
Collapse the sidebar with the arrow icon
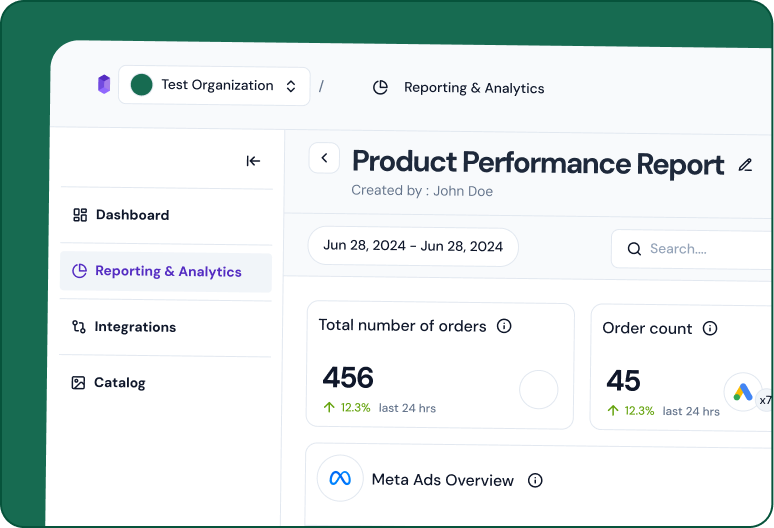click(x=253, y=161)
